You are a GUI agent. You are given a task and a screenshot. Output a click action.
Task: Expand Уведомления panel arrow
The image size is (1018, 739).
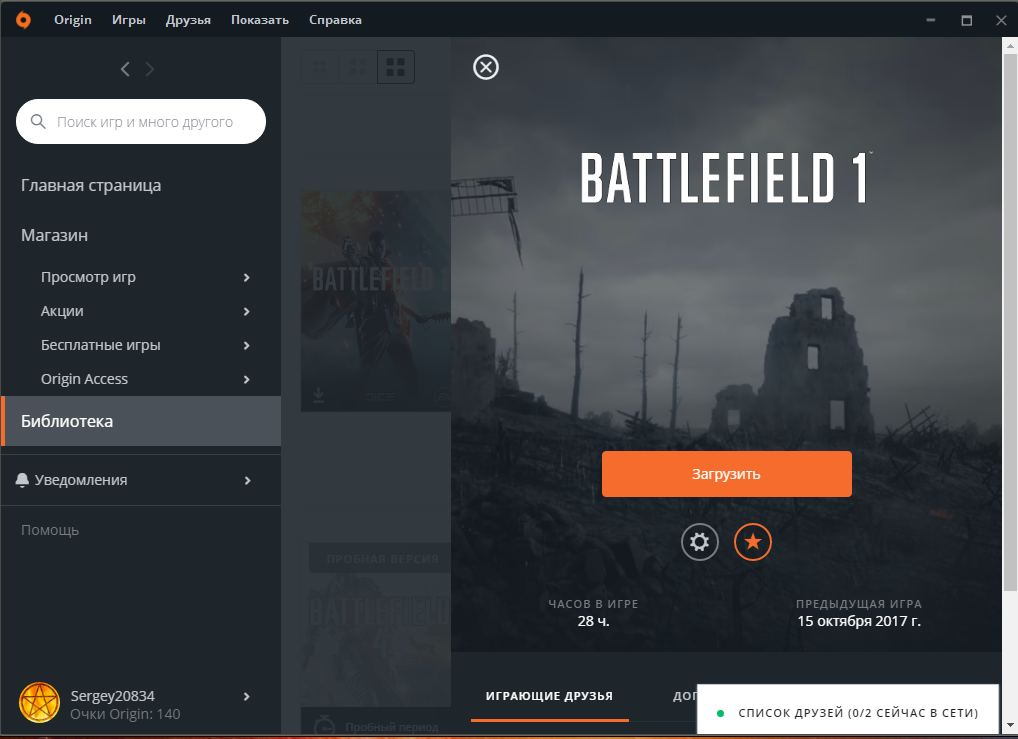tap(247, 481)
